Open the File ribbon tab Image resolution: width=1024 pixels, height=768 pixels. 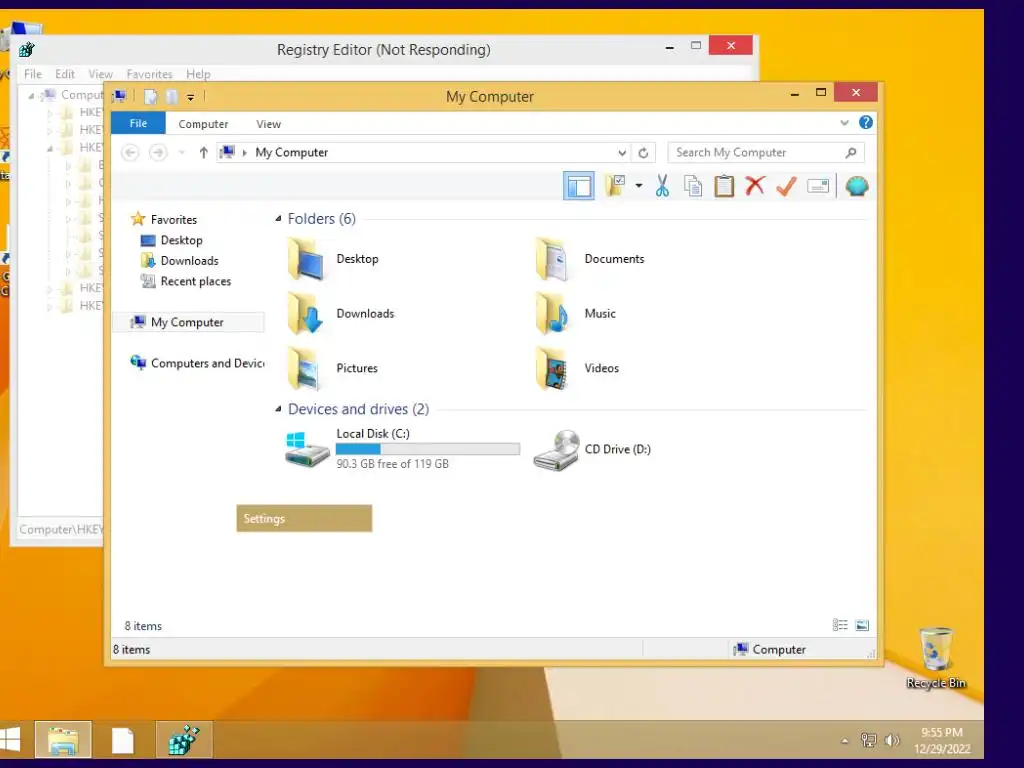tap(138, 123)
